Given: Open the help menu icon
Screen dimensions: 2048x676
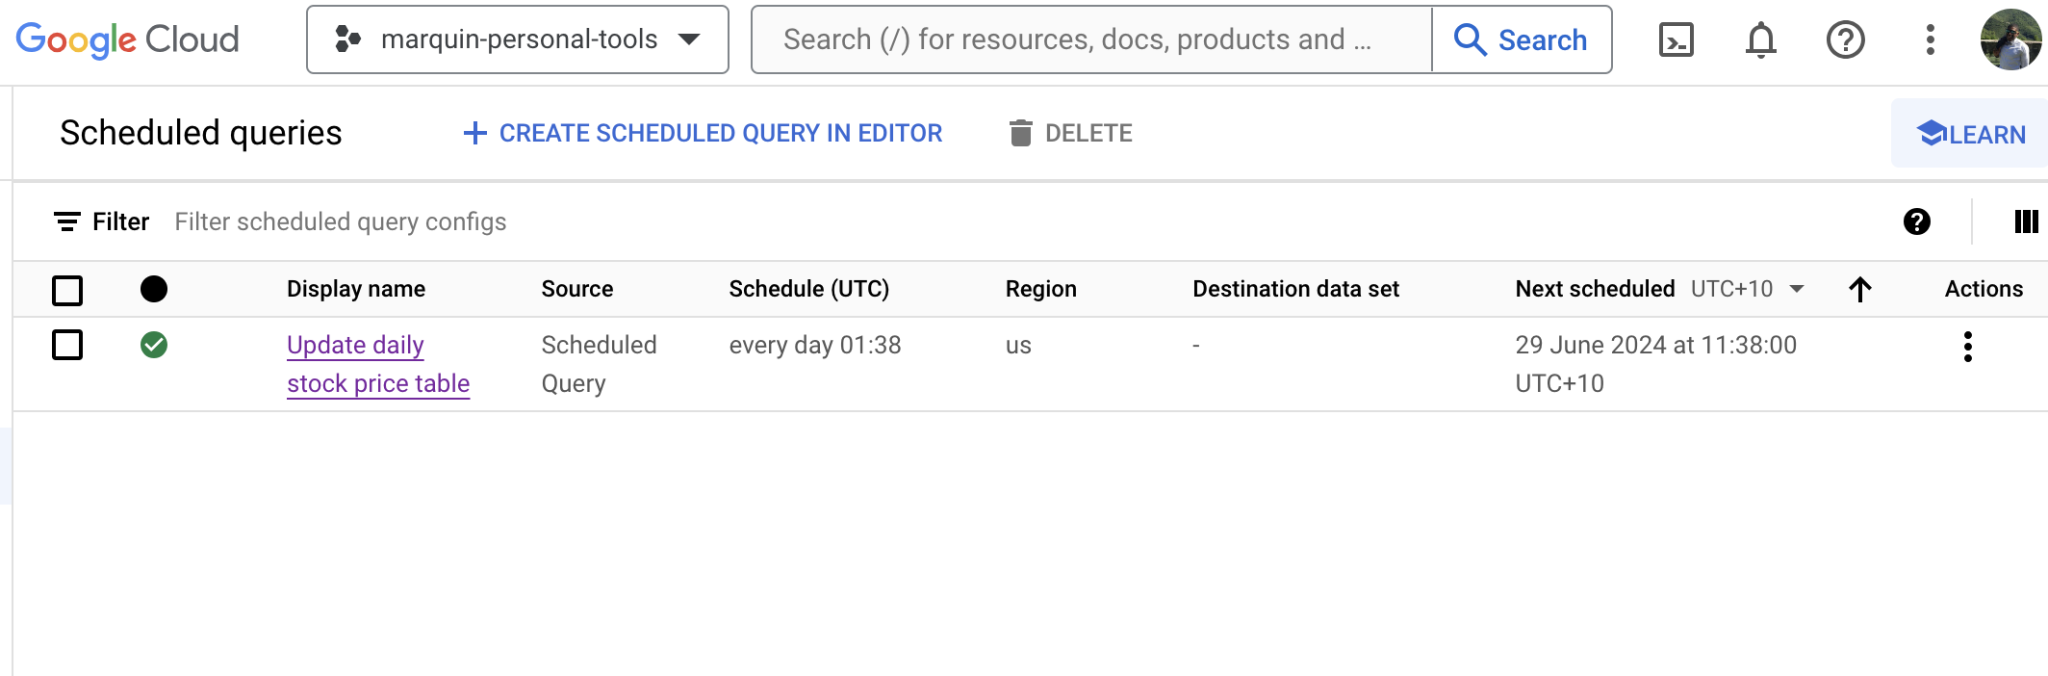Looking at the screenshot, I should click(x=1845, y=40).
